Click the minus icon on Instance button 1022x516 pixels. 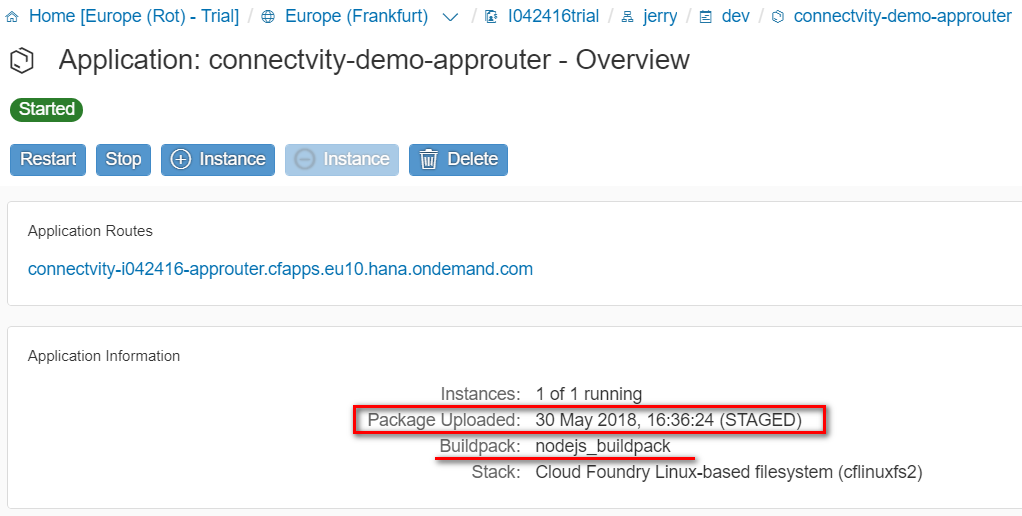pyautogui.click(x=304, y=160)
